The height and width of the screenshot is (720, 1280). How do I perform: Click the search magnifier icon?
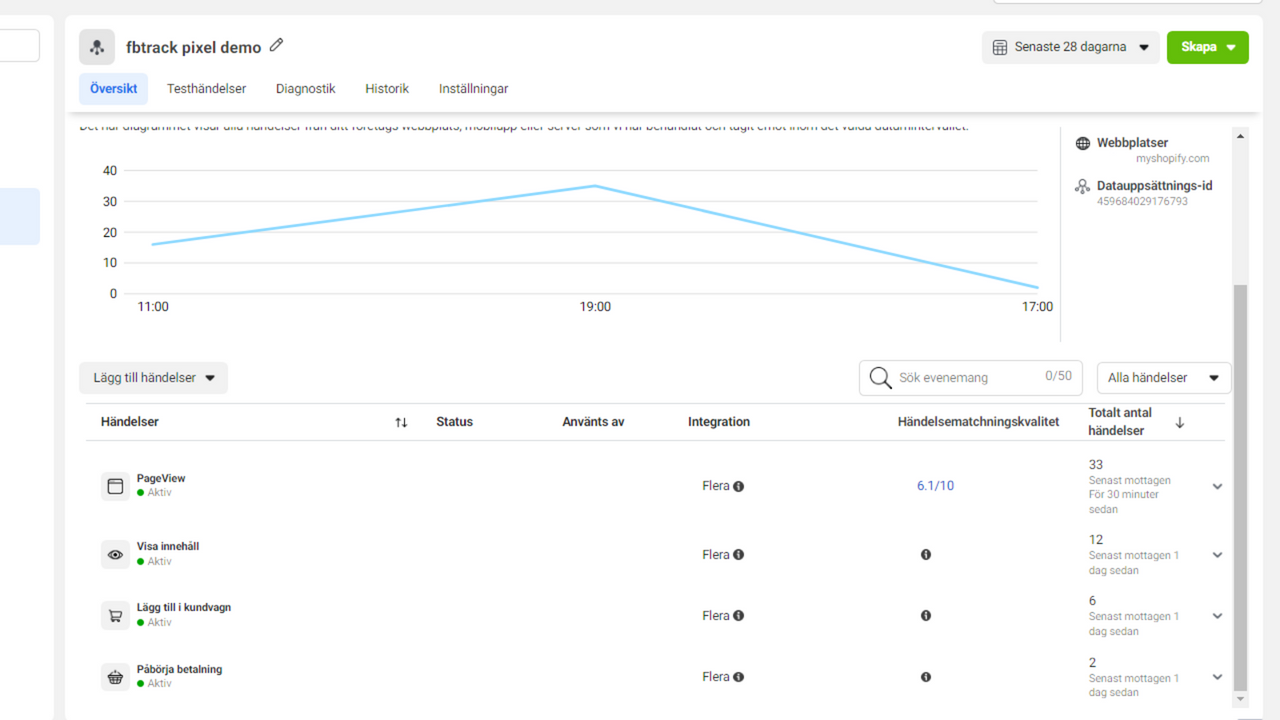[x=880, y=378]
